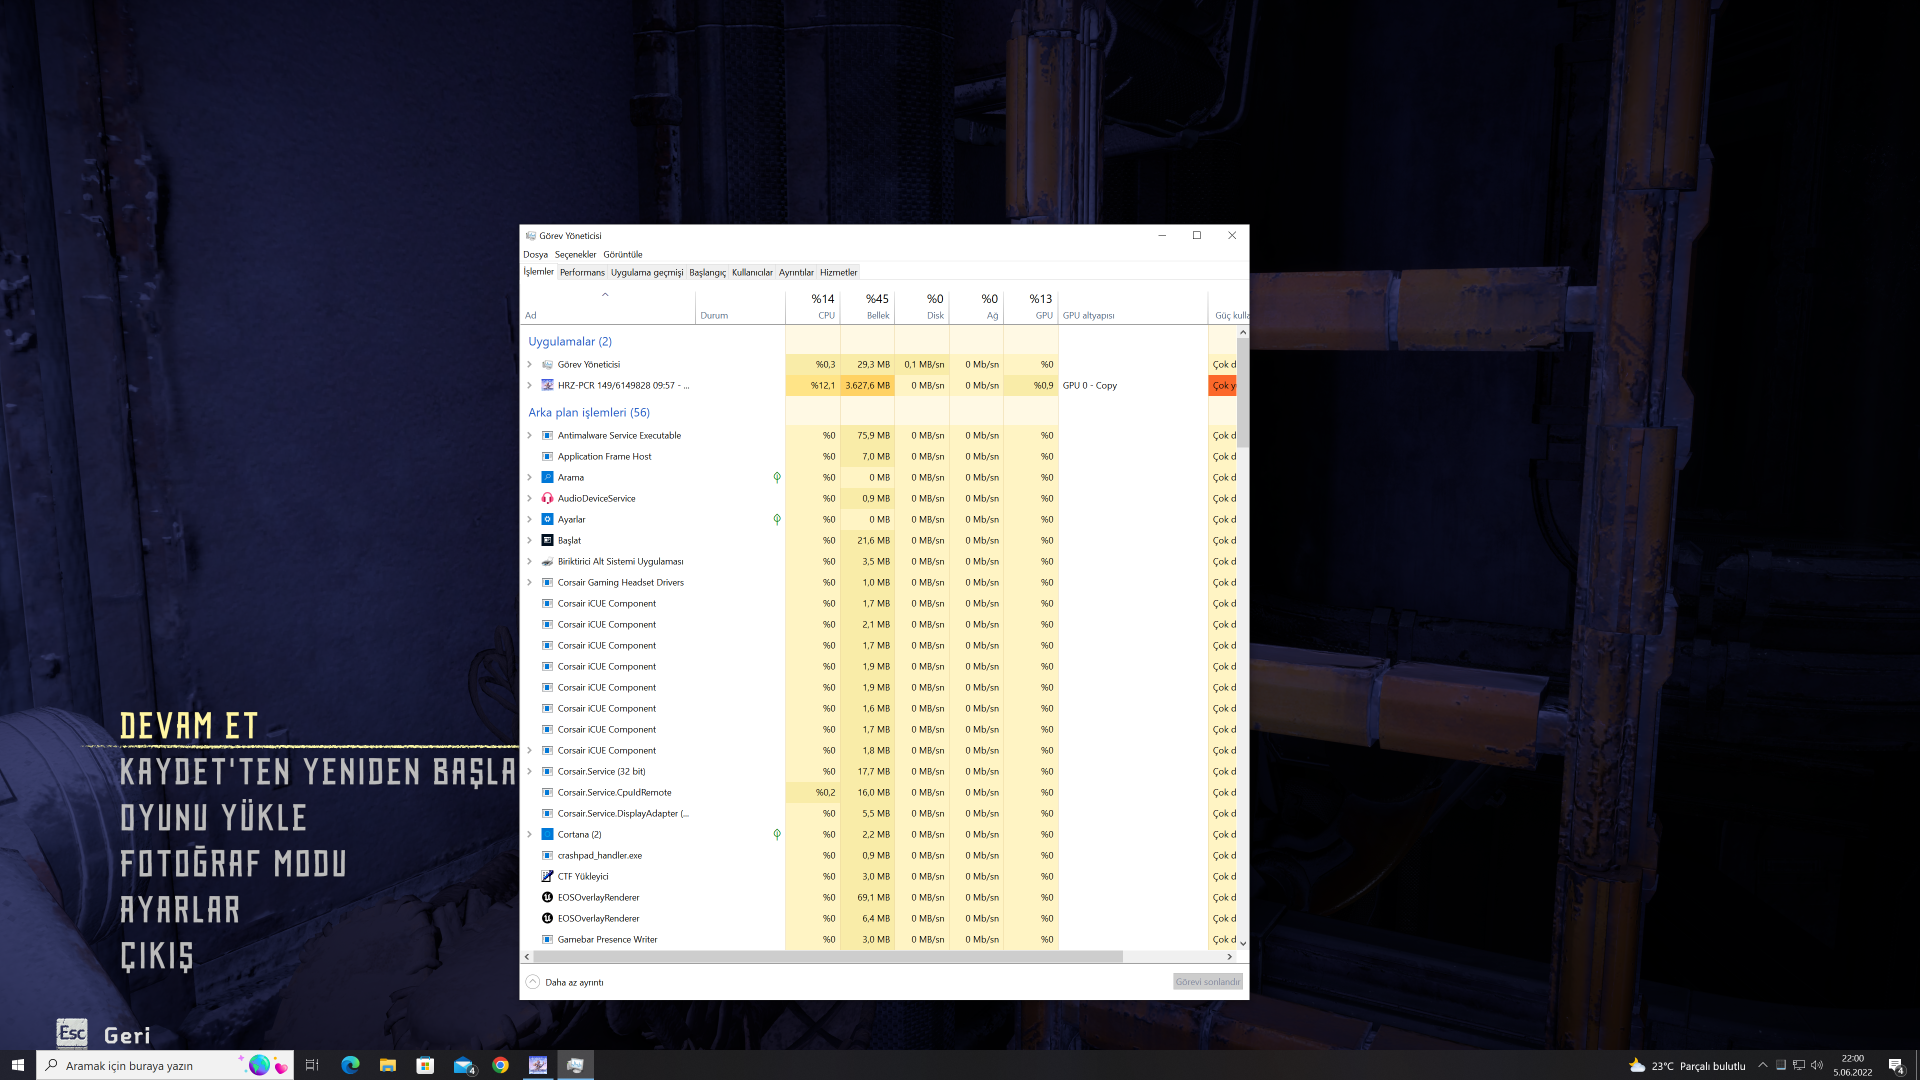Open Microsoft Edge from taskbar
Image resolution: width=1920 pixels, height=1080 pixels.
pyautogui.click(x=350, y=1065)
